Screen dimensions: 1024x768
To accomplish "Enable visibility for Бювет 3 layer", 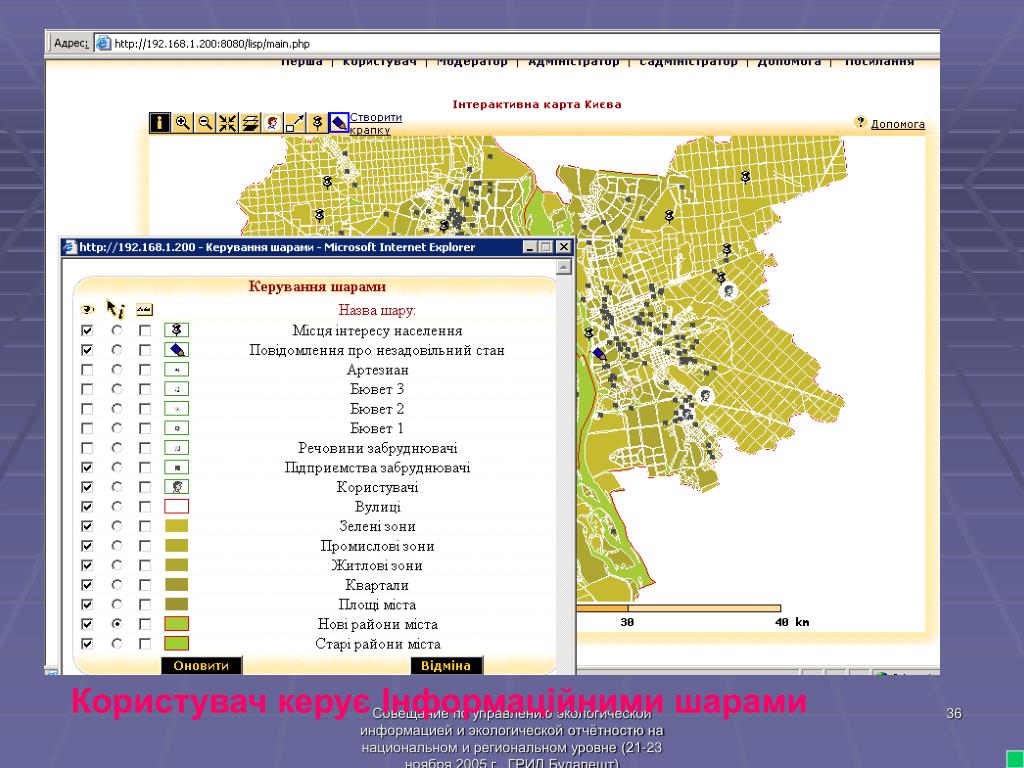I will pos(87,389).
